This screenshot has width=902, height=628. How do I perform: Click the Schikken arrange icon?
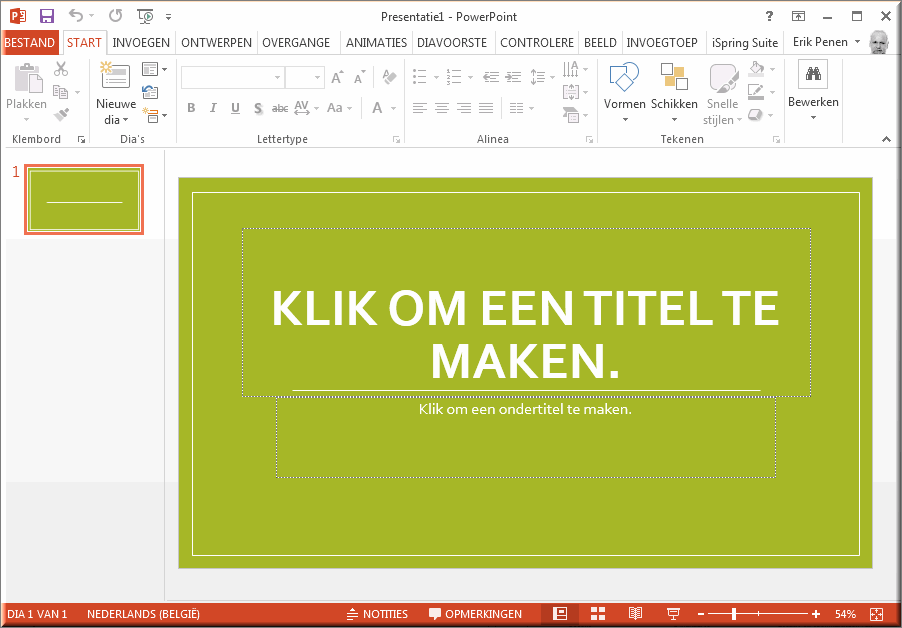point(674,78)
